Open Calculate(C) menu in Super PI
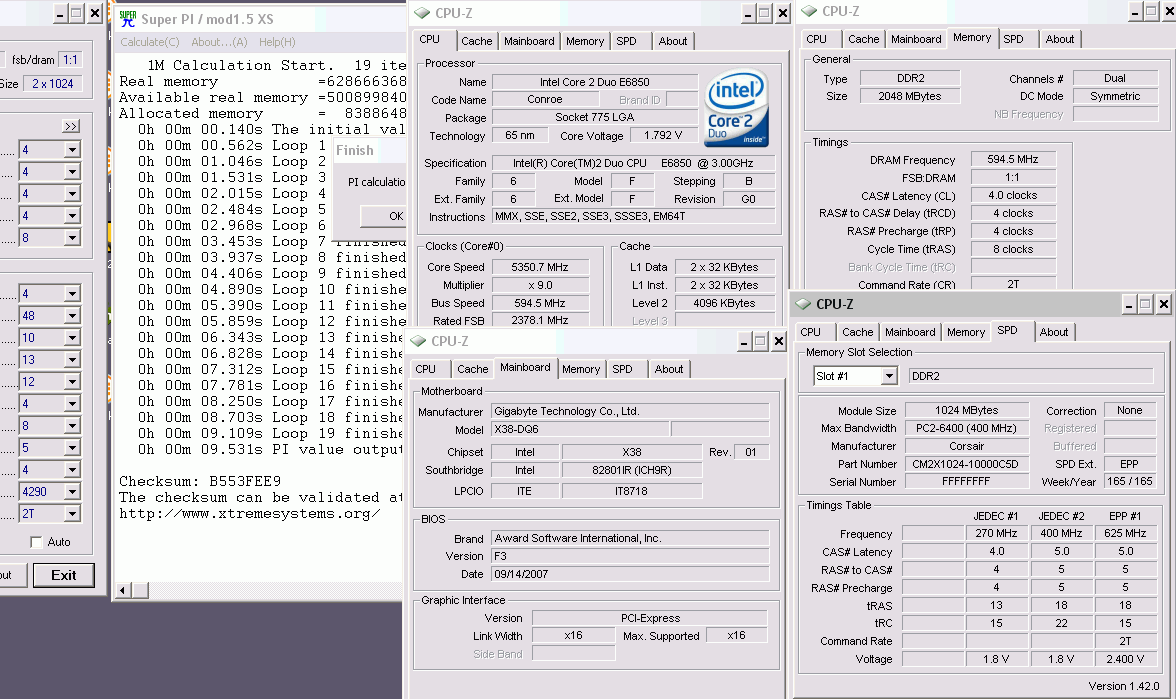 pyautogui.click(x=150, y=42)
